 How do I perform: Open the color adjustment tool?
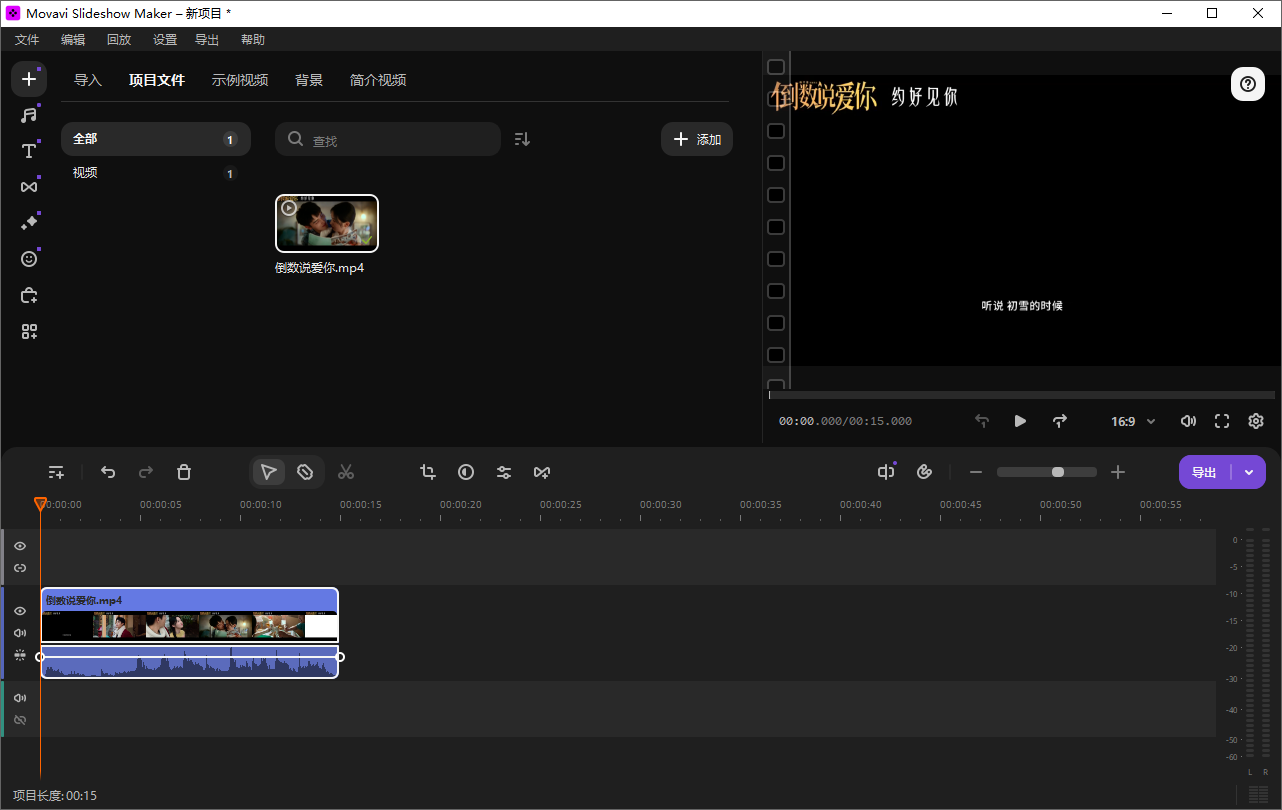466,472
